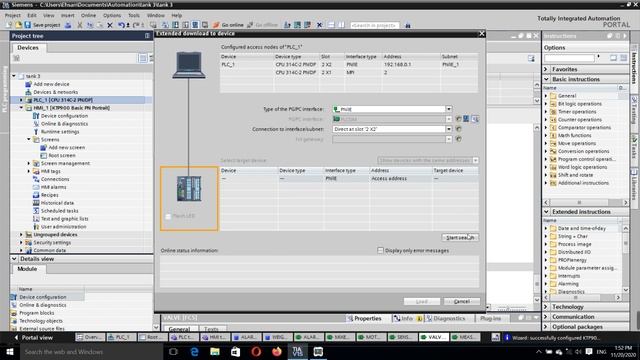Open Show devices with same addresses dropdown
This screenshot has width=640, height=360.
(x=476, y=160)
